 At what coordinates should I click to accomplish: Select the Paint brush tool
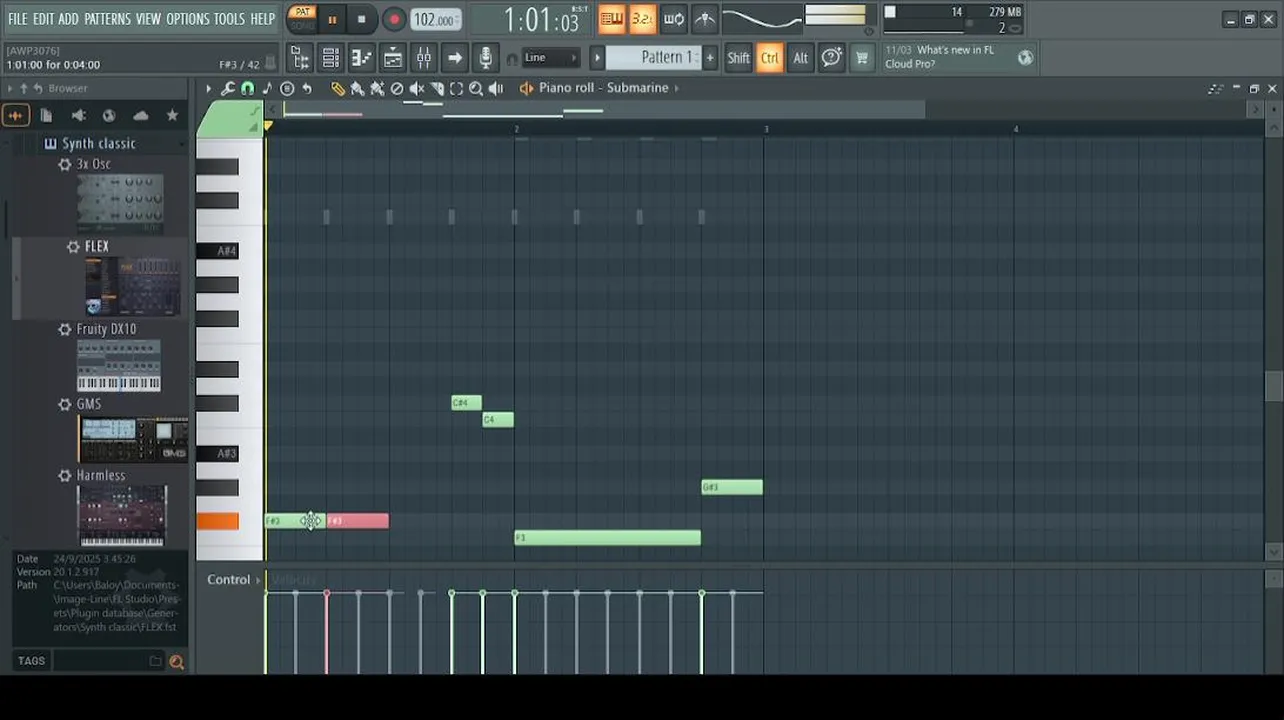pyautogui.click(x=357, y=88)
